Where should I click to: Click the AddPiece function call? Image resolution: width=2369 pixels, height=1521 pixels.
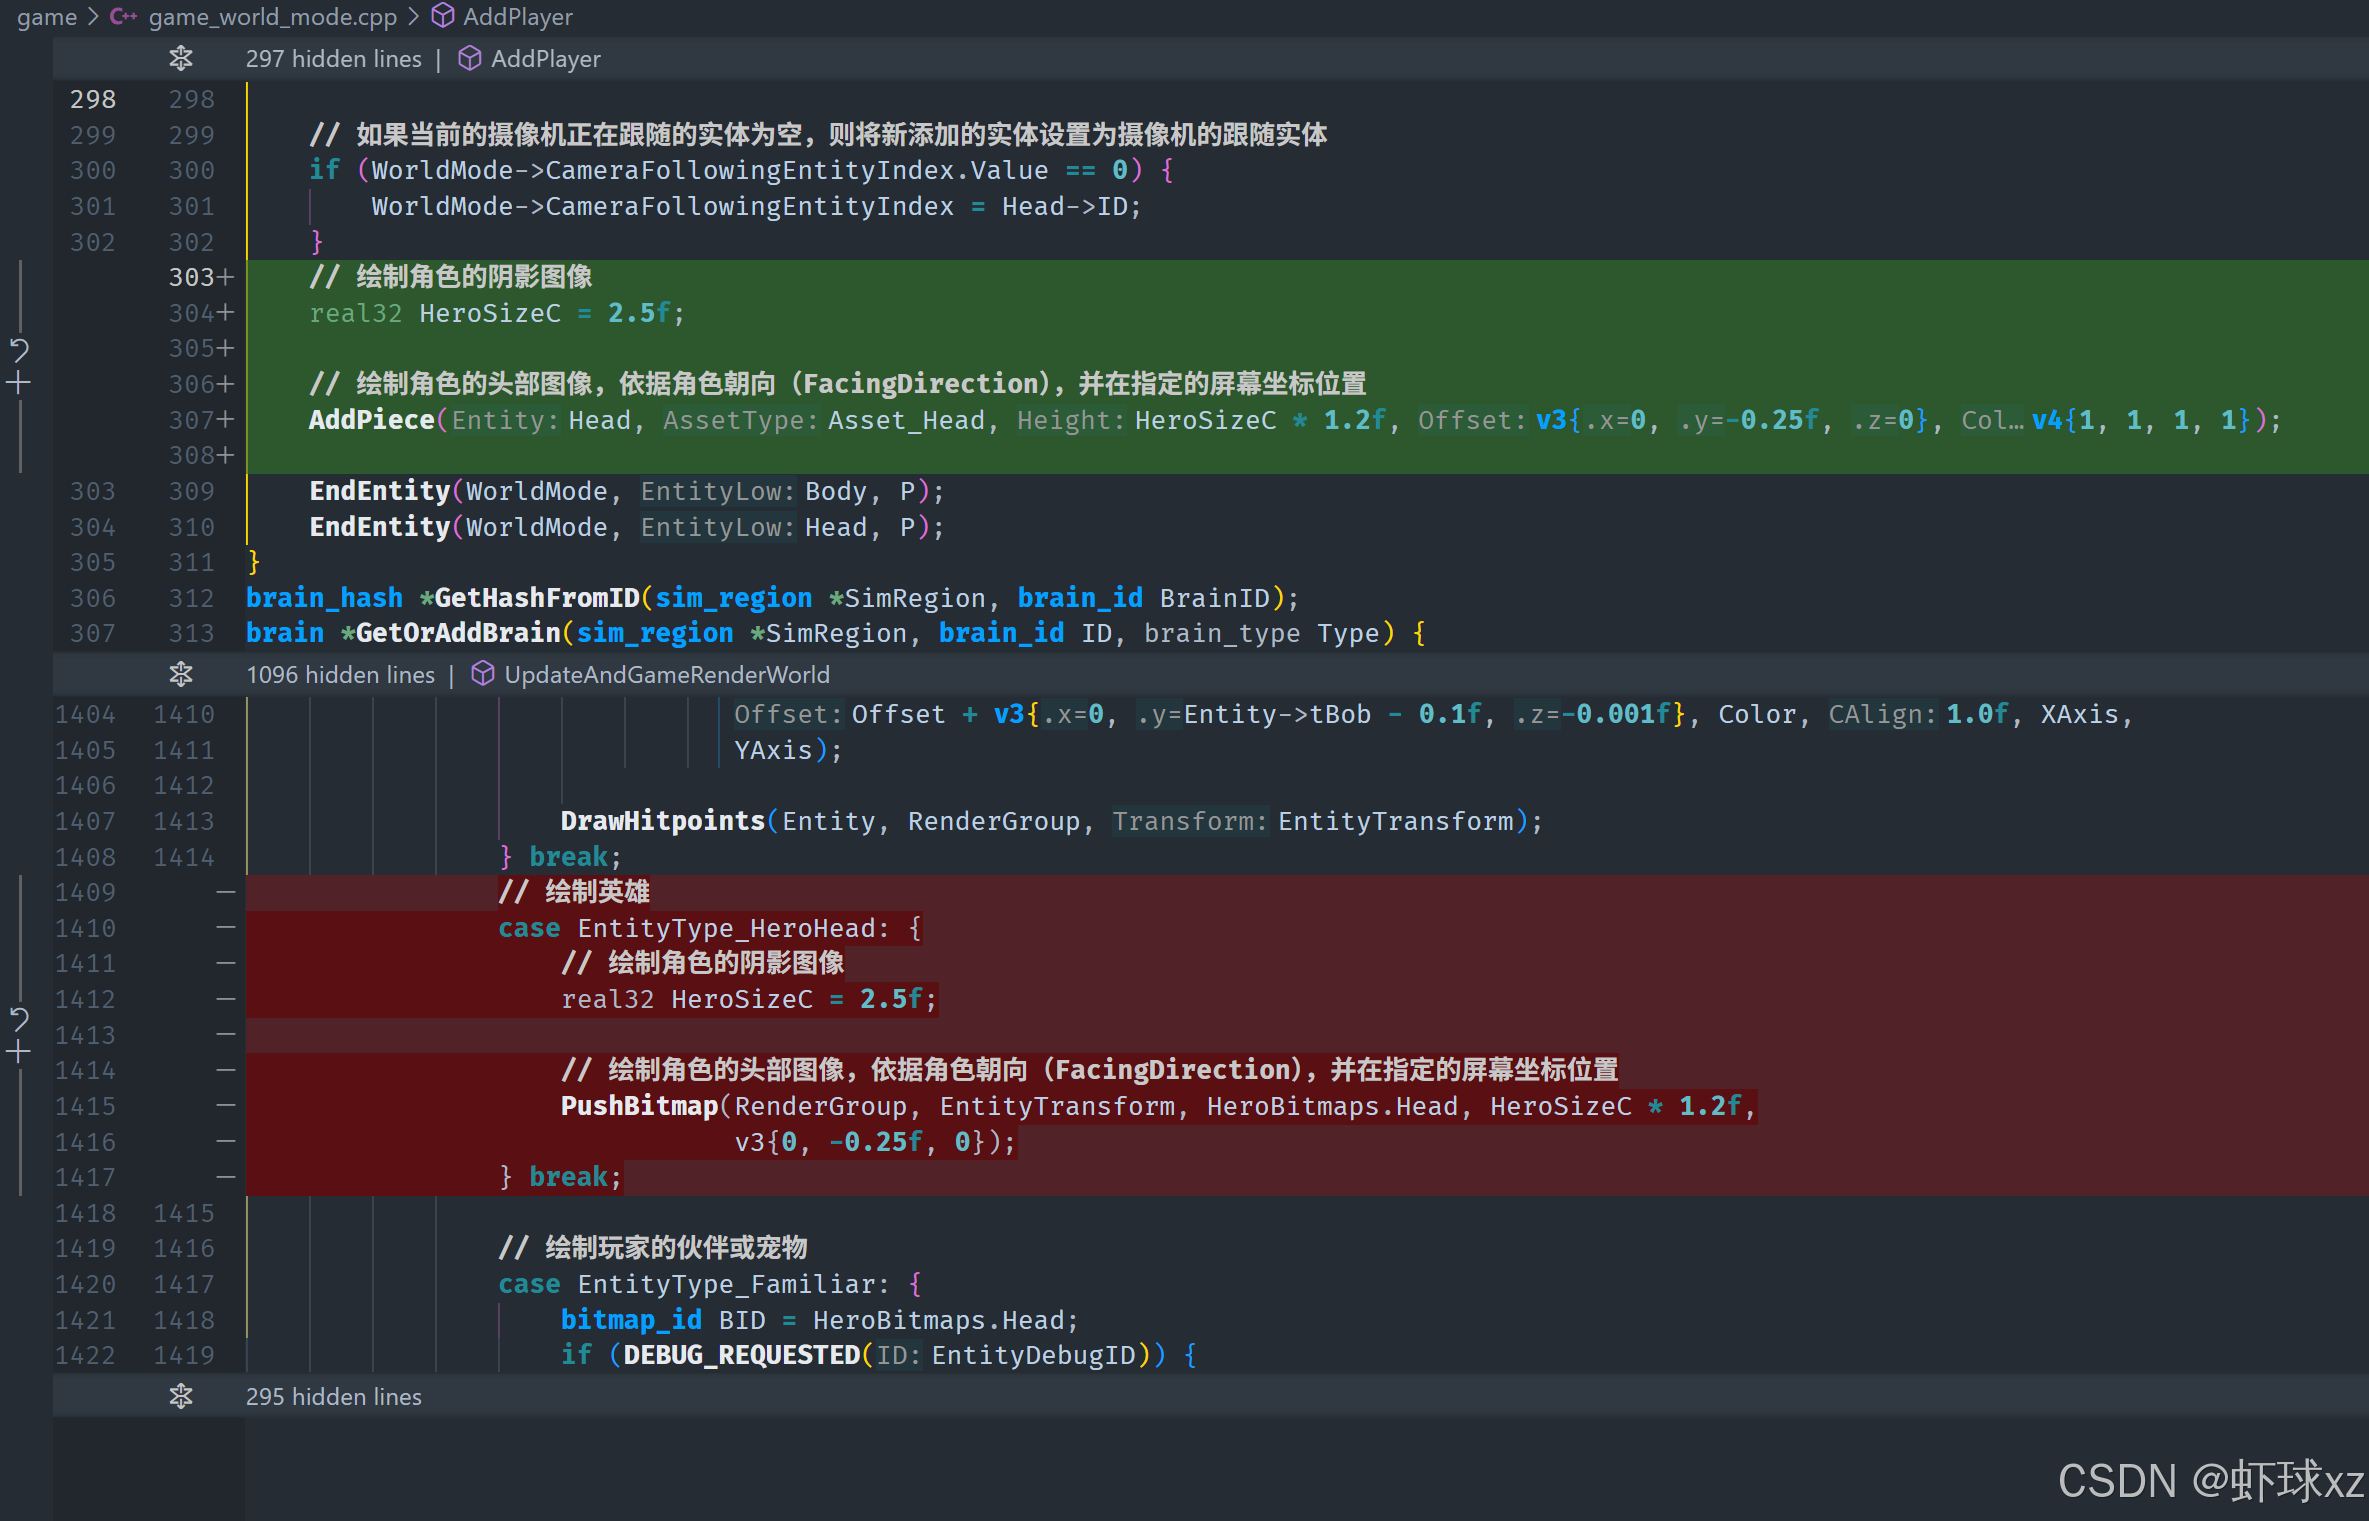point(371,420)
